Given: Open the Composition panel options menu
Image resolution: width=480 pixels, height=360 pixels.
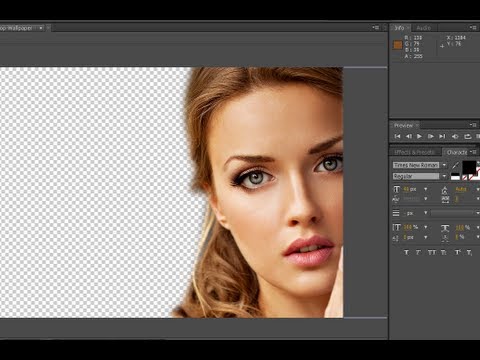Looking at the screenshot, I should 376,28.
